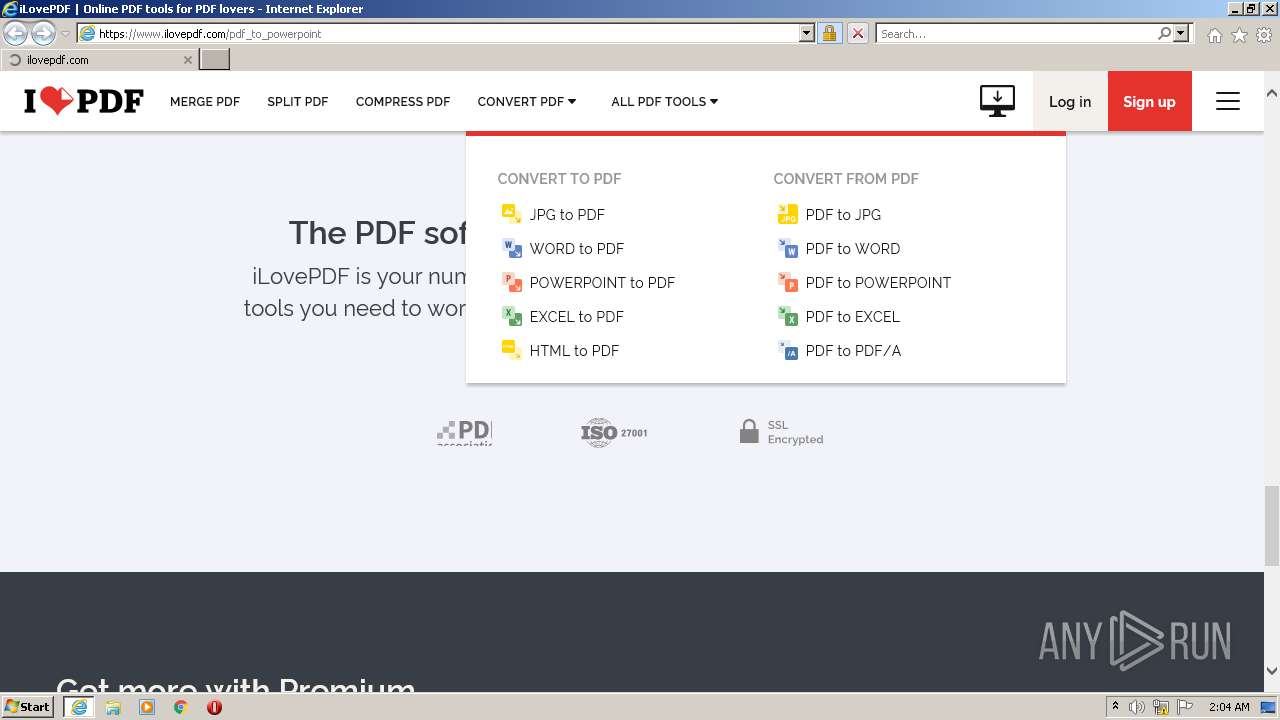Click the volume icon in system tray
The width and height of the screenshot is (1280, 720).
[x=1137, y=707]
